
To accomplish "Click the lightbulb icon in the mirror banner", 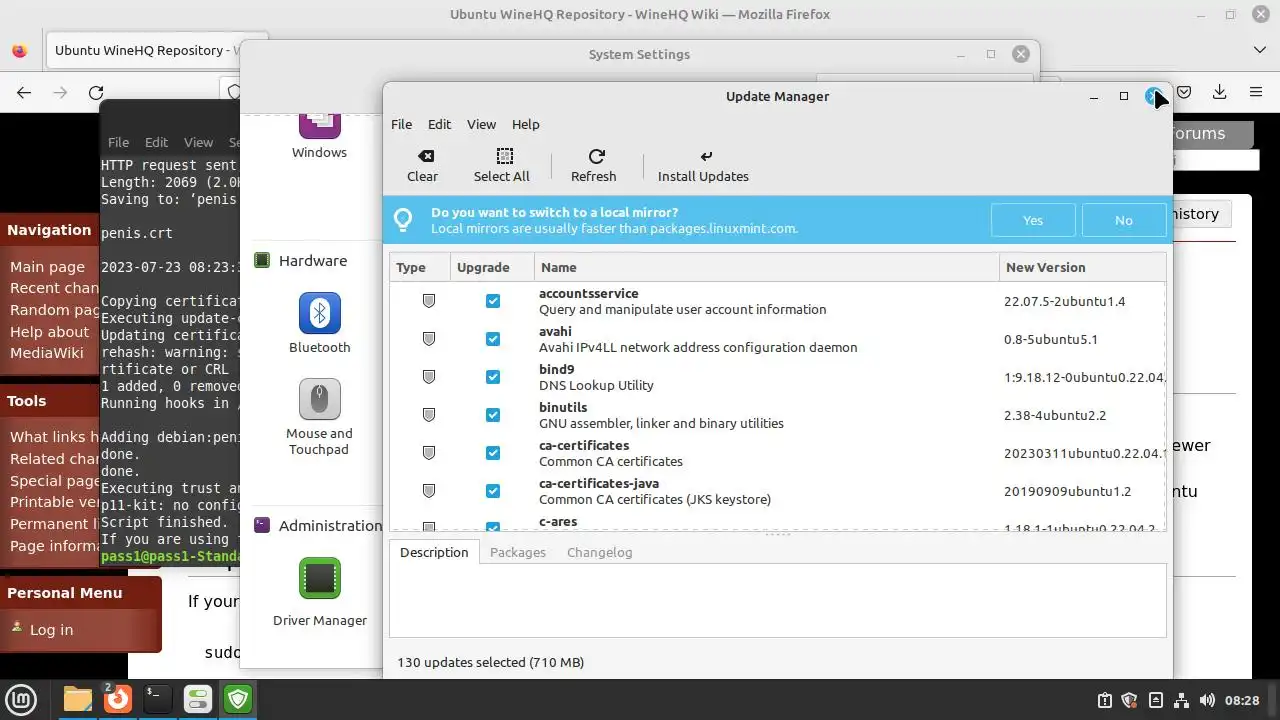I will 403,219.
